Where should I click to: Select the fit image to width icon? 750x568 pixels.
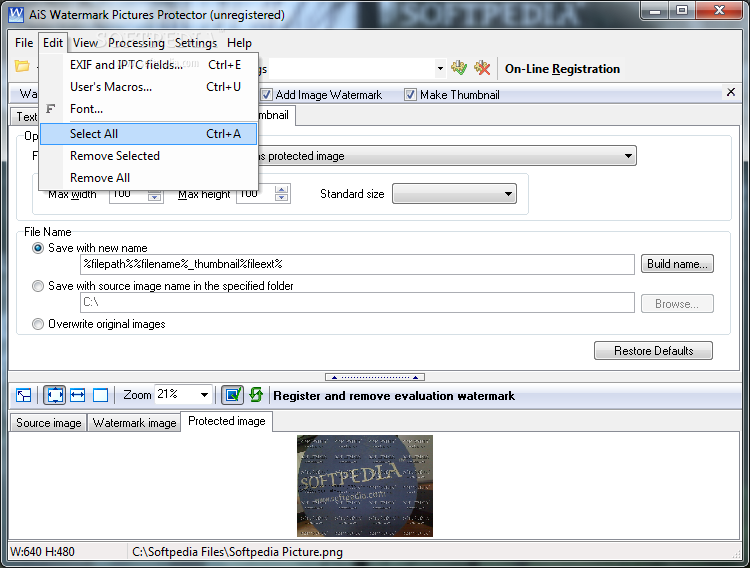click(x=77, y=395)
